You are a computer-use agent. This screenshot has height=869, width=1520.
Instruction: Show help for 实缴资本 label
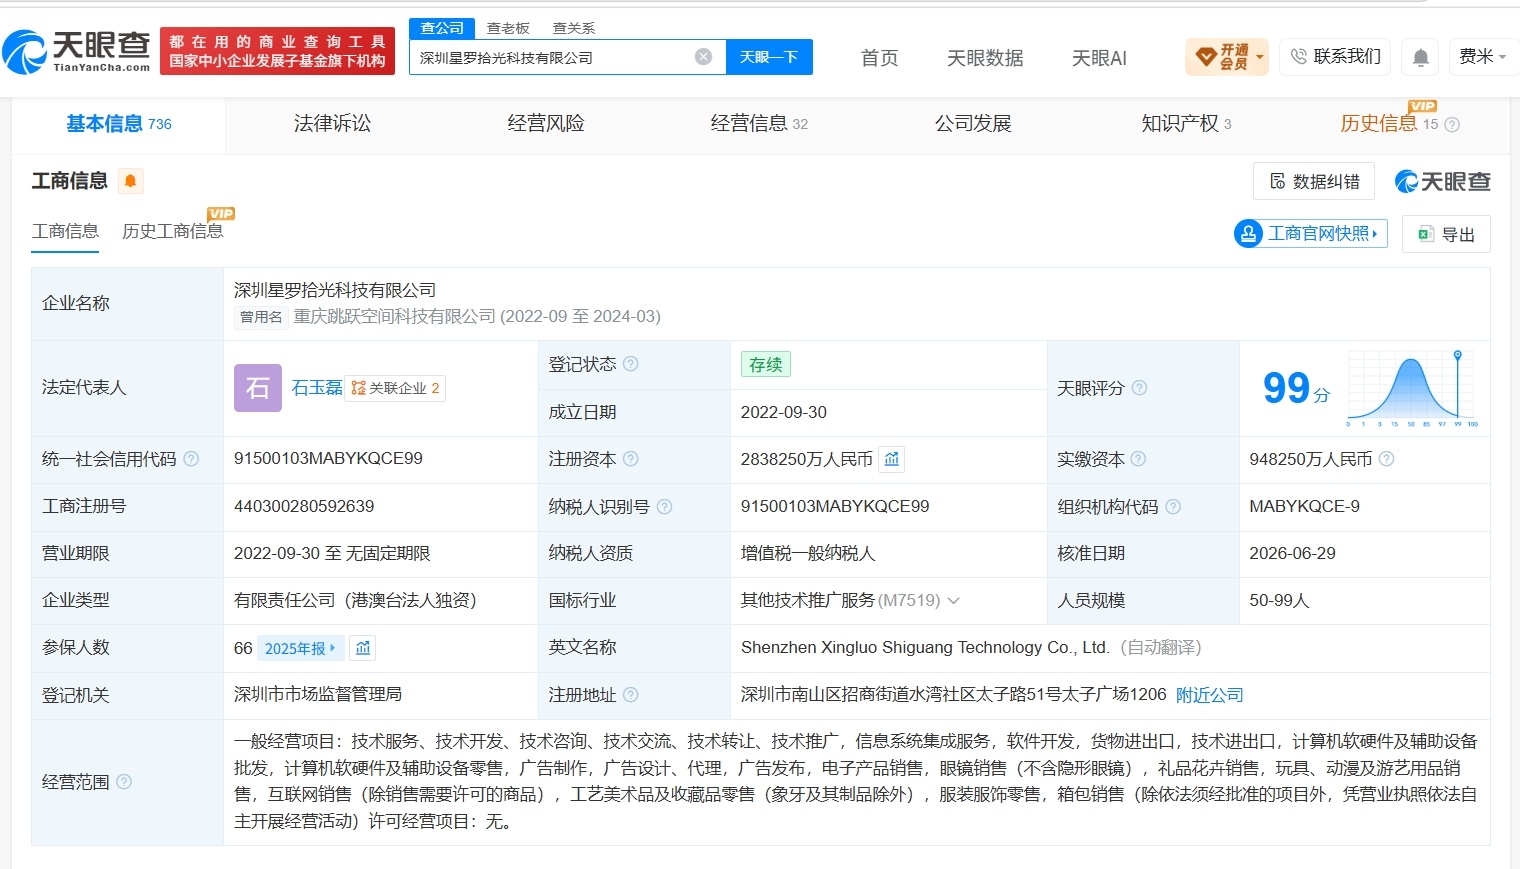coord(1138,459)
